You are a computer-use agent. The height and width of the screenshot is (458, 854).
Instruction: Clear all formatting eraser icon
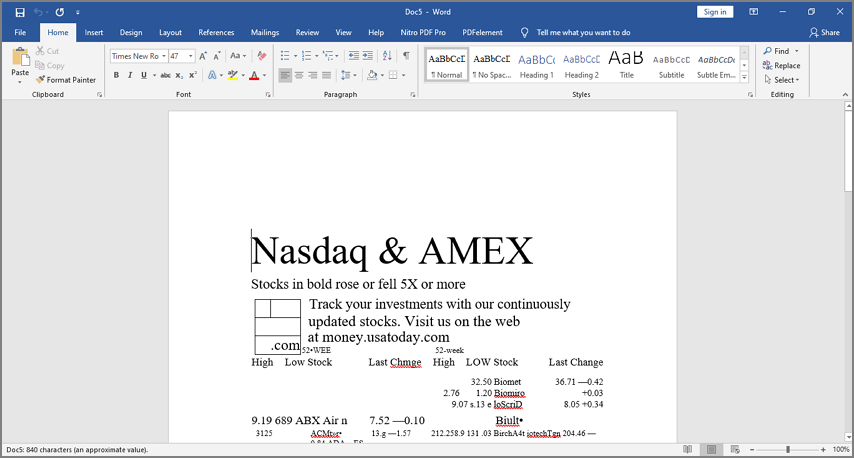(x=261, y=56)
